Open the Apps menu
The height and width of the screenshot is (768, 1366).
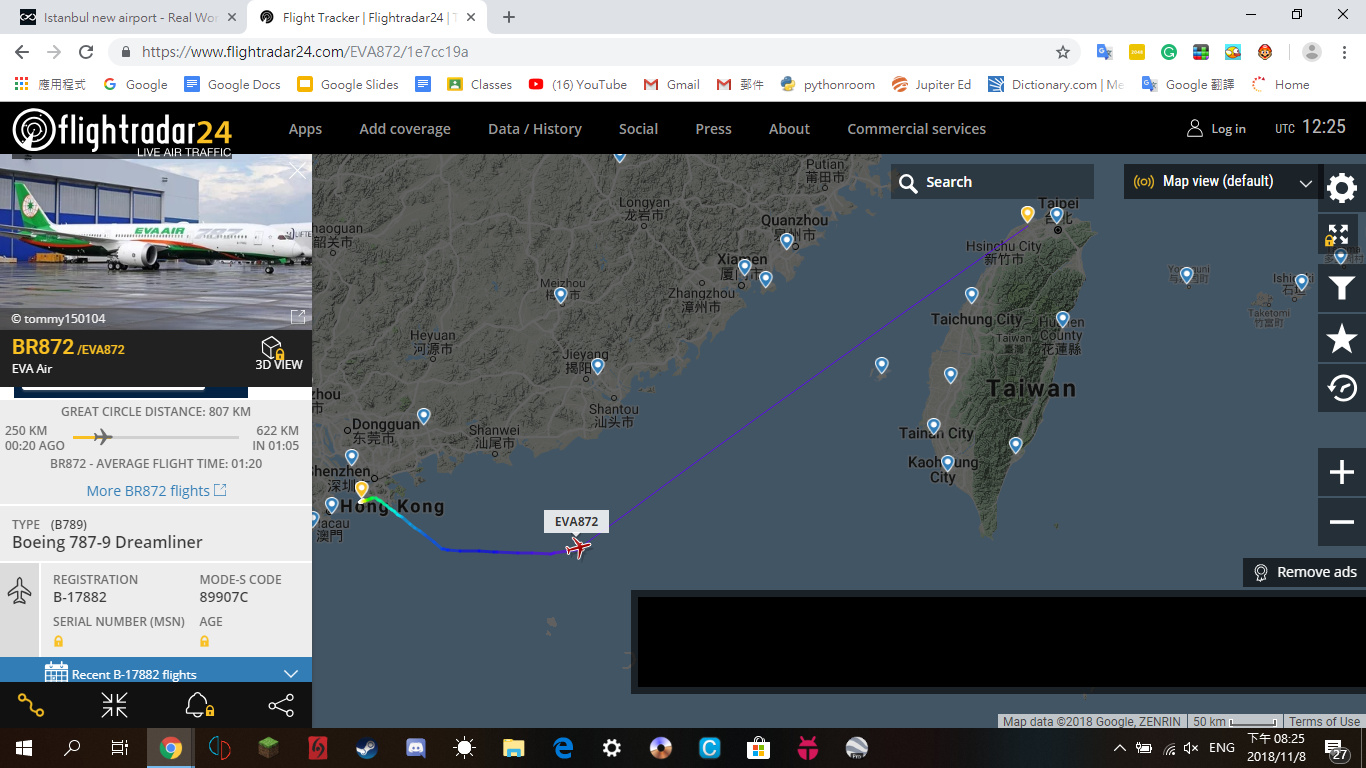tap(305, 129)
